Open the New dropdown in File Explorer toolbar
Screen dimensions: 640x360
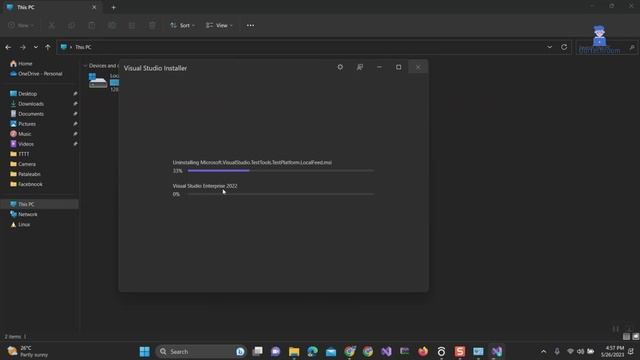[x=20, y=25]
